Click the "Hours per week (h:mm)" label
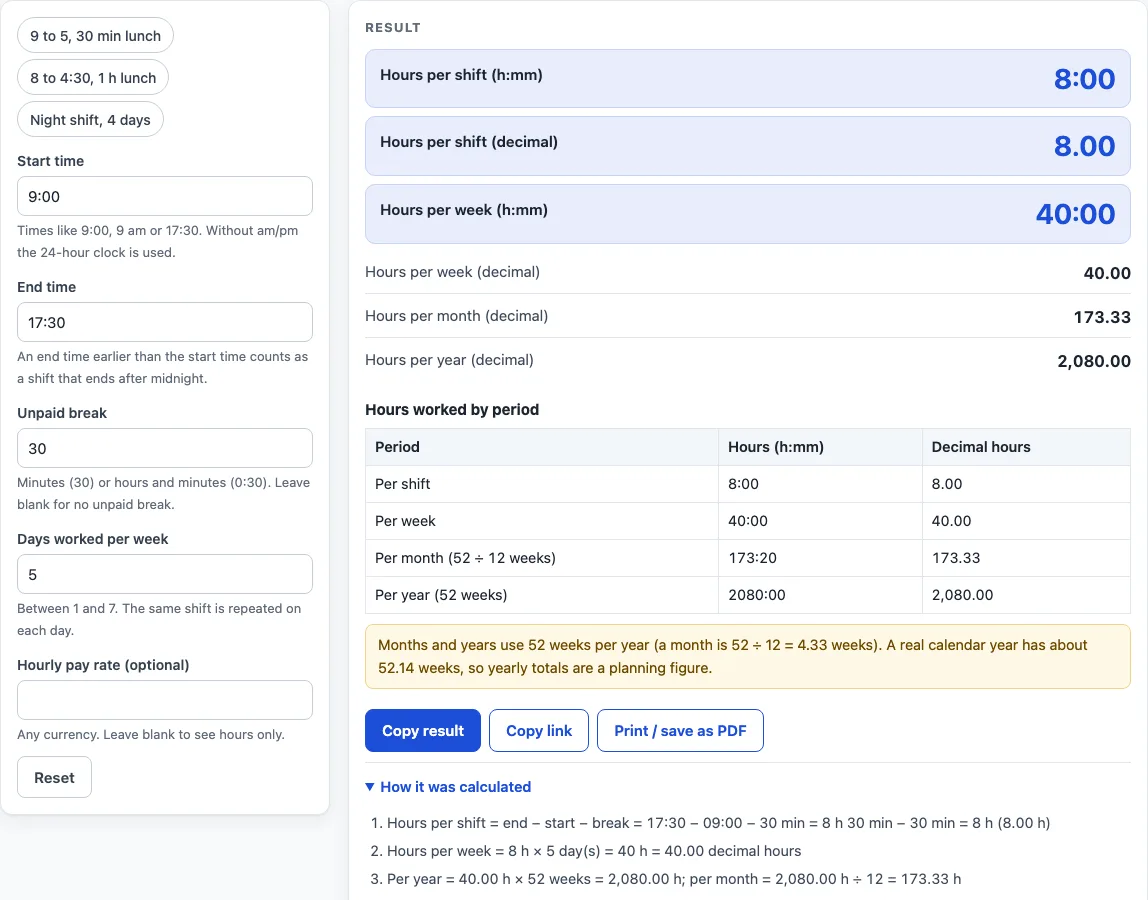 [x=463, y=210]
